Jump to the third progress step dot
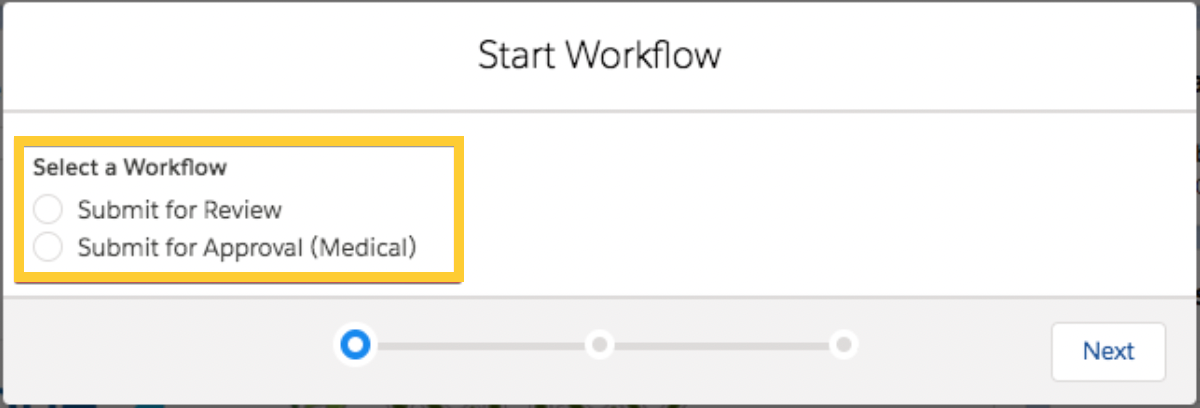1200x408 pixels. 844,345
